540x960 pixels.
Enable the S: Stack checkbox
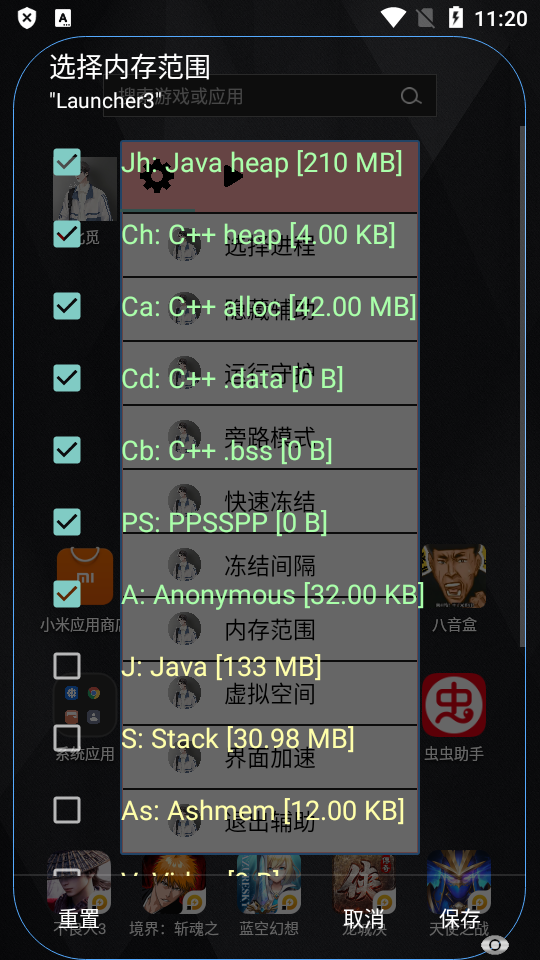pyautogui.click(x=67, y=738)
